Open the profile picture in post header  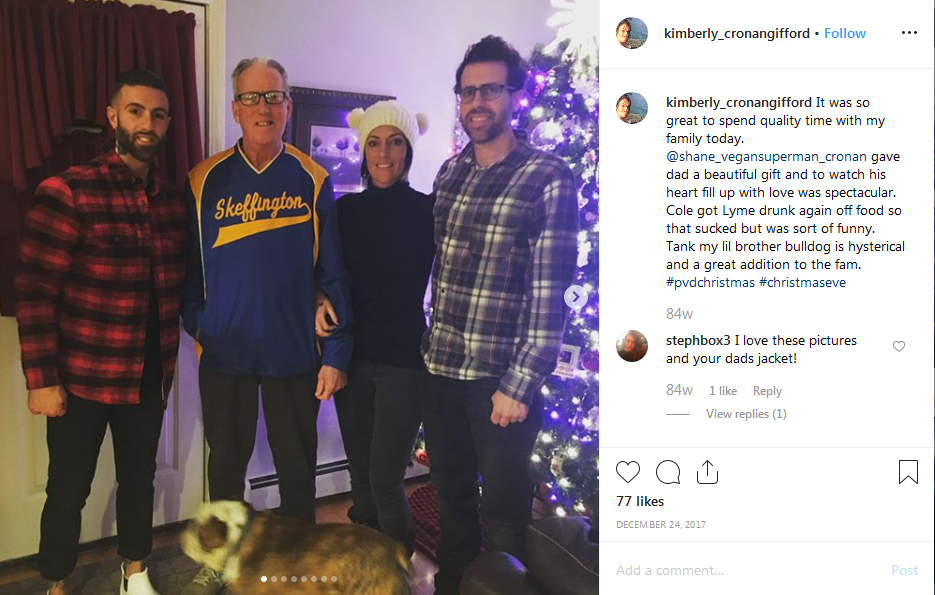[x=631, y=33]
